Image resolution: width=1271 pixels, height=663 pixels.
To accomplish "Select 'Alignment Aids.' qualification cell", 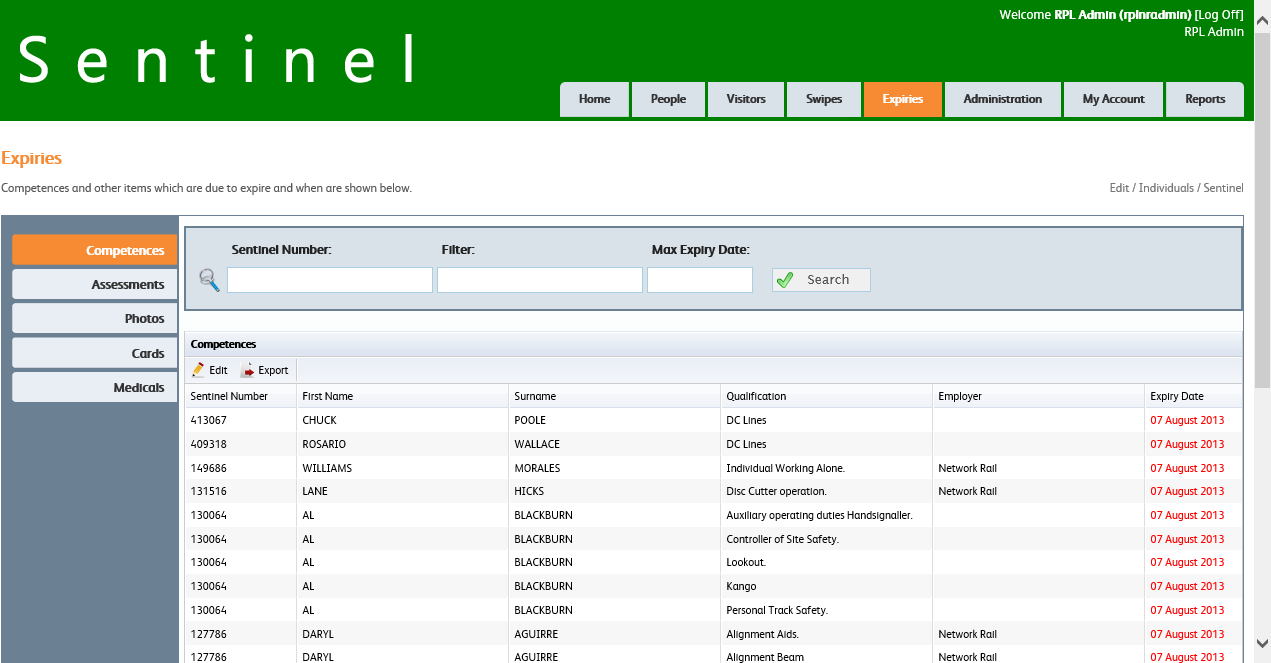I will (x=827, y=634).
